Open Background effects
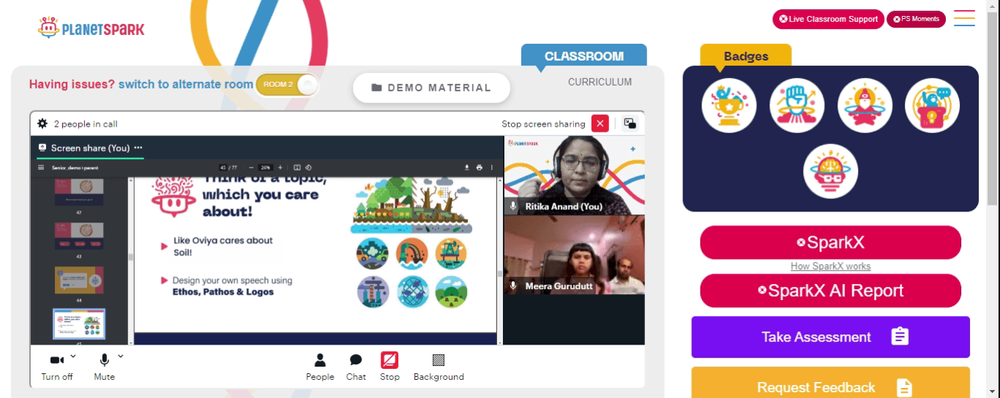 tap(438, 367)
